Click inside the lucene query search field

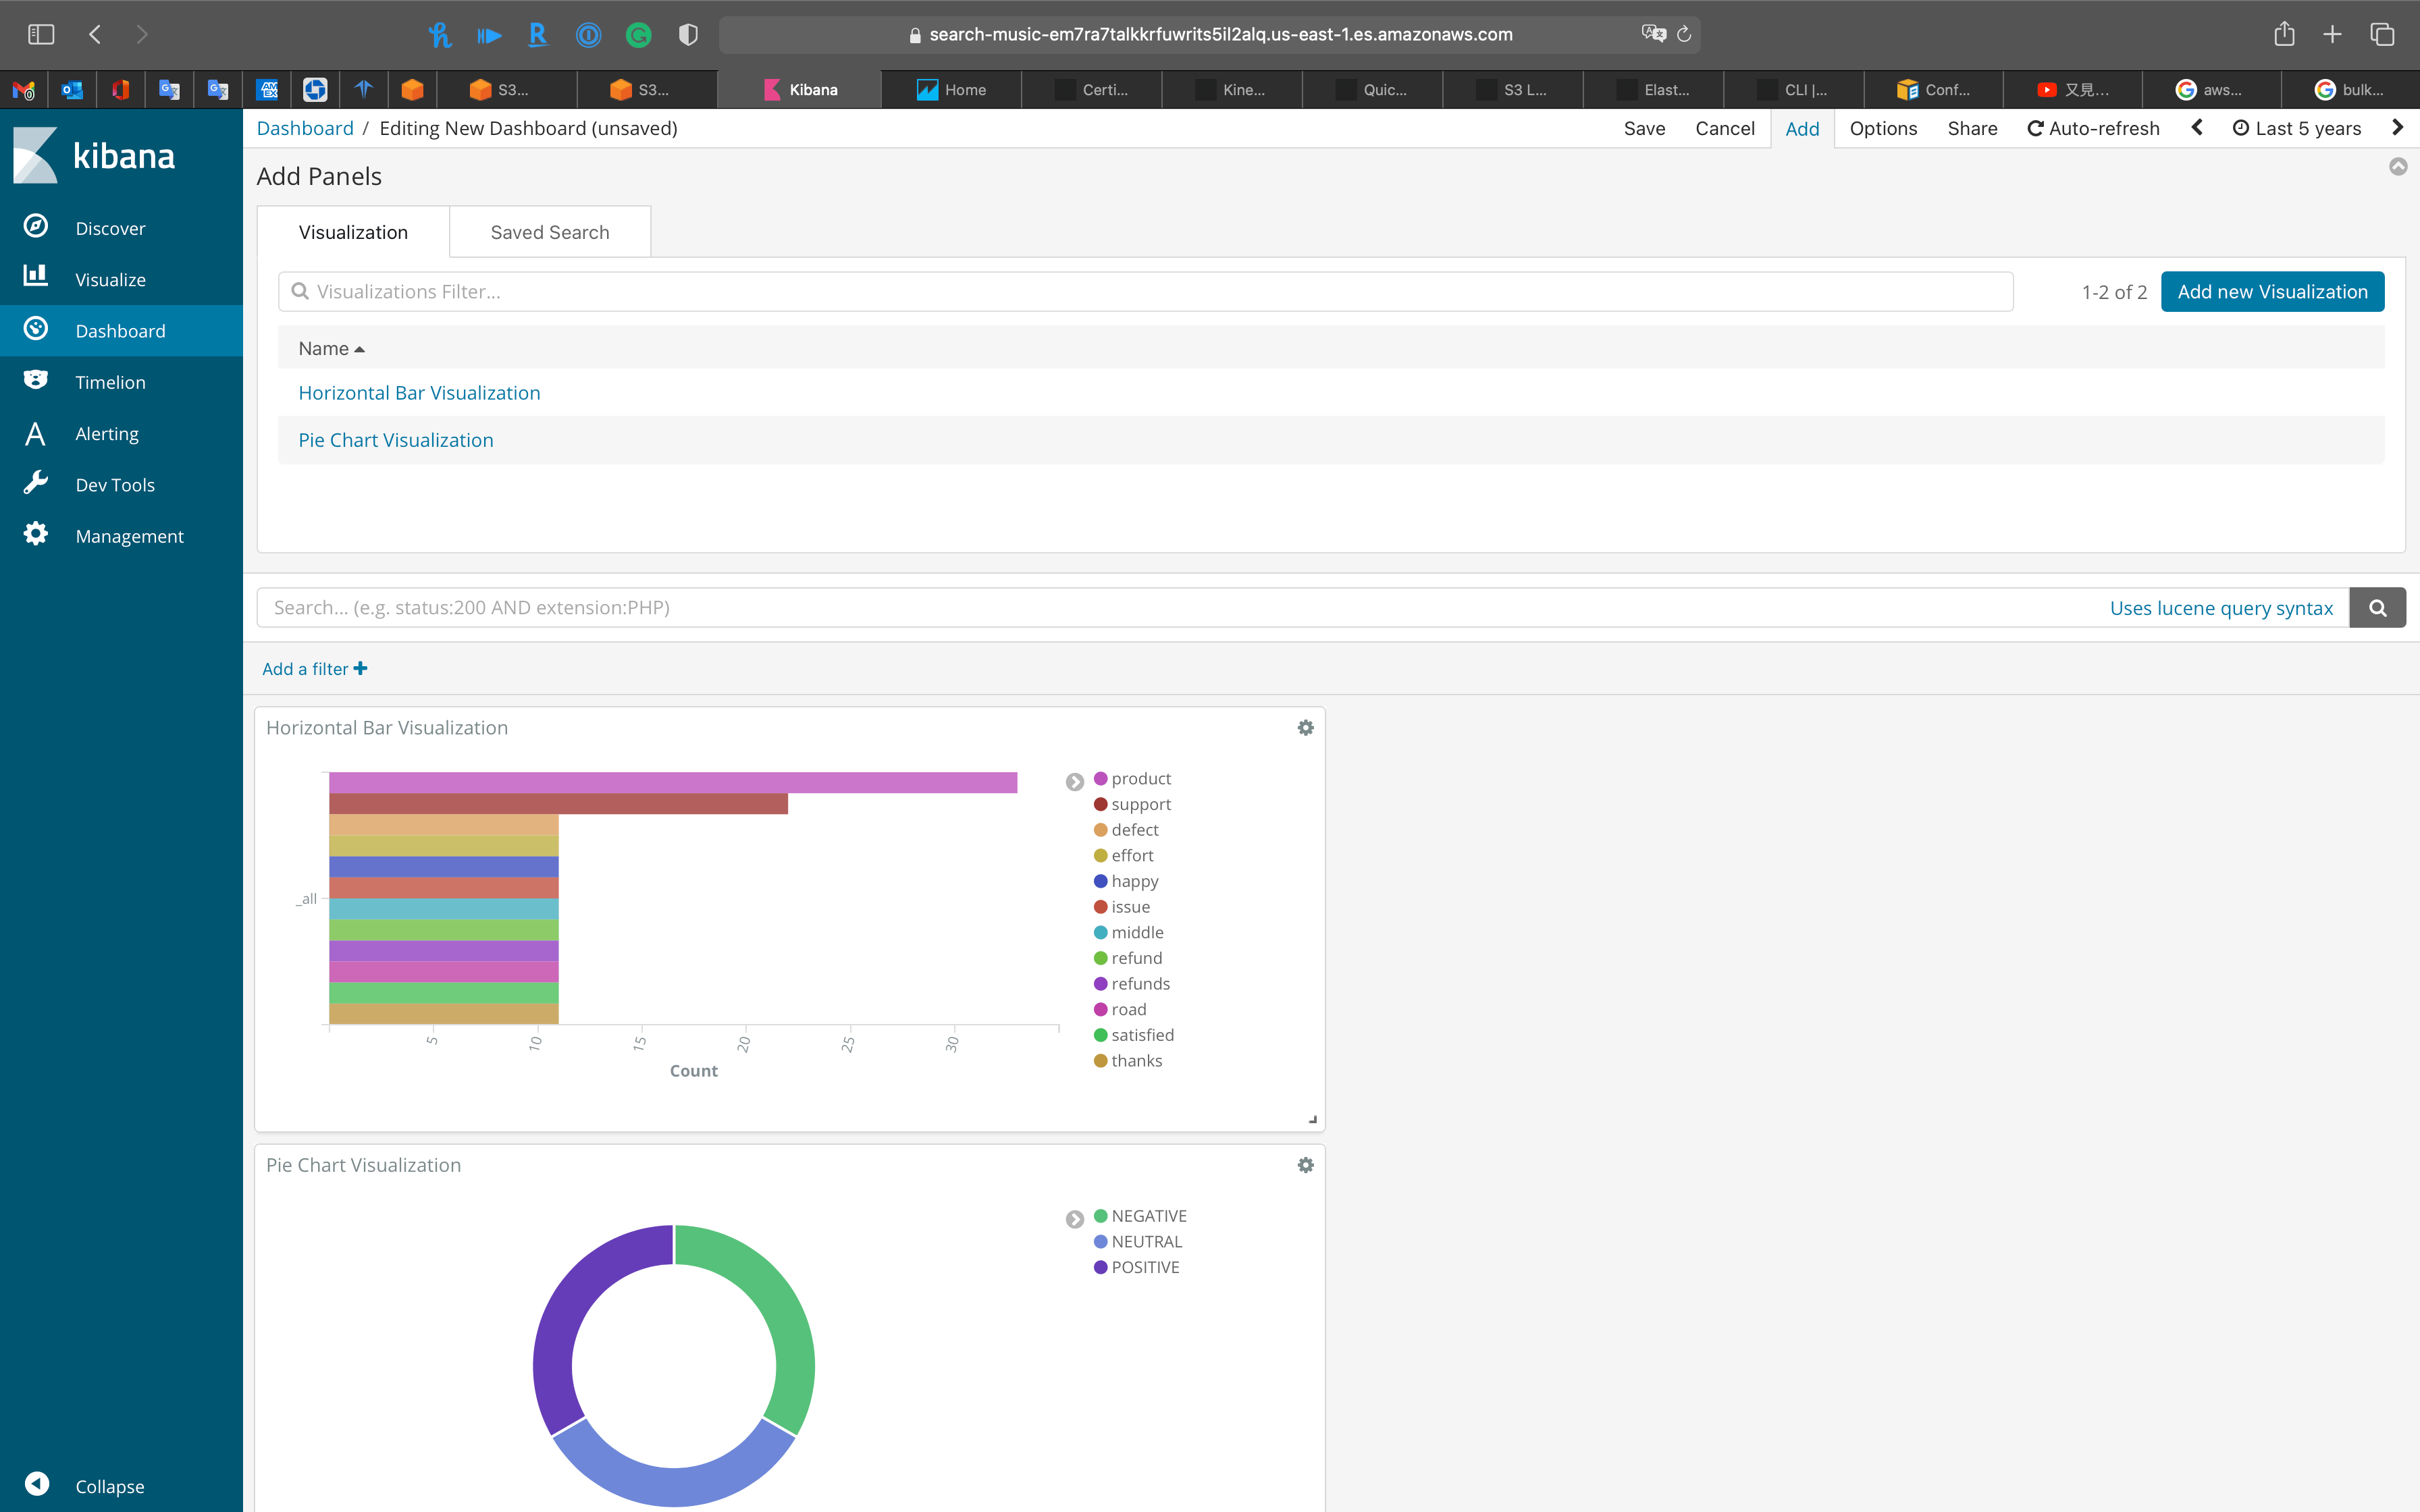[800, 607]
